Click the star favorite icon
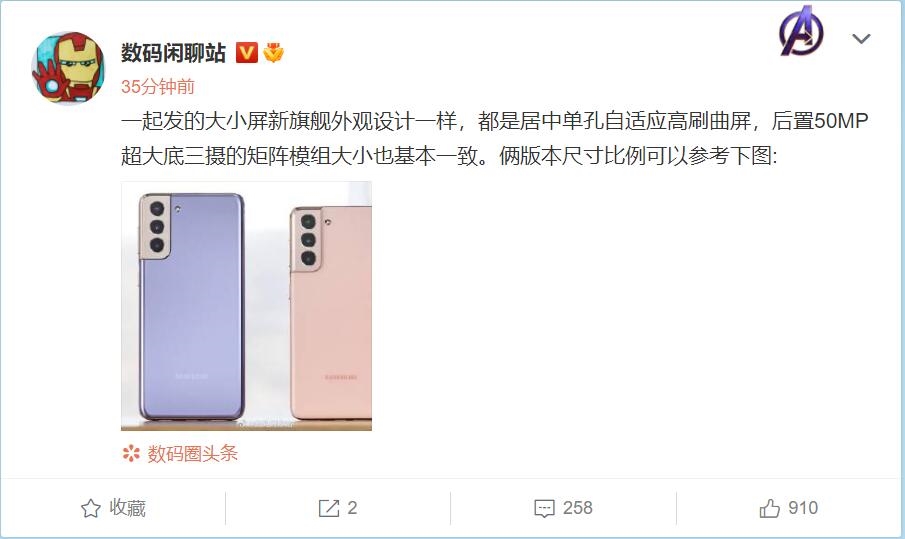905x539 pixels. click(x=91, y=508)
